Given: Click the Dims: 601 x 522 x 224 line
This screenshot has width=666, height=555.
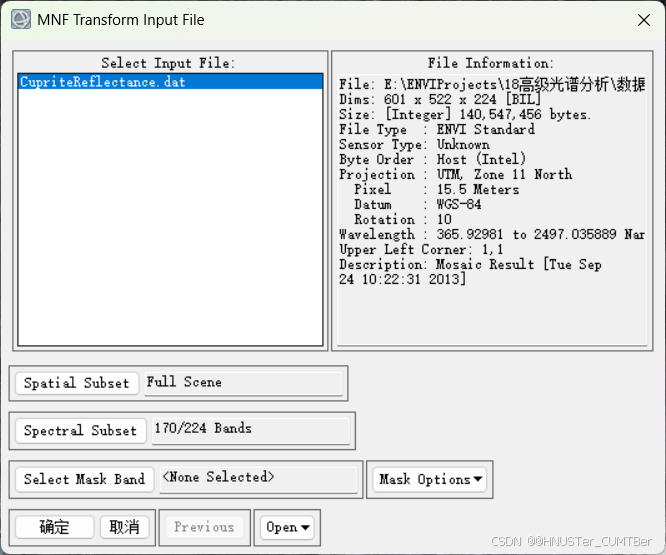Looking at the screenshot, I should pyautogui.click(x=440, y=99).
